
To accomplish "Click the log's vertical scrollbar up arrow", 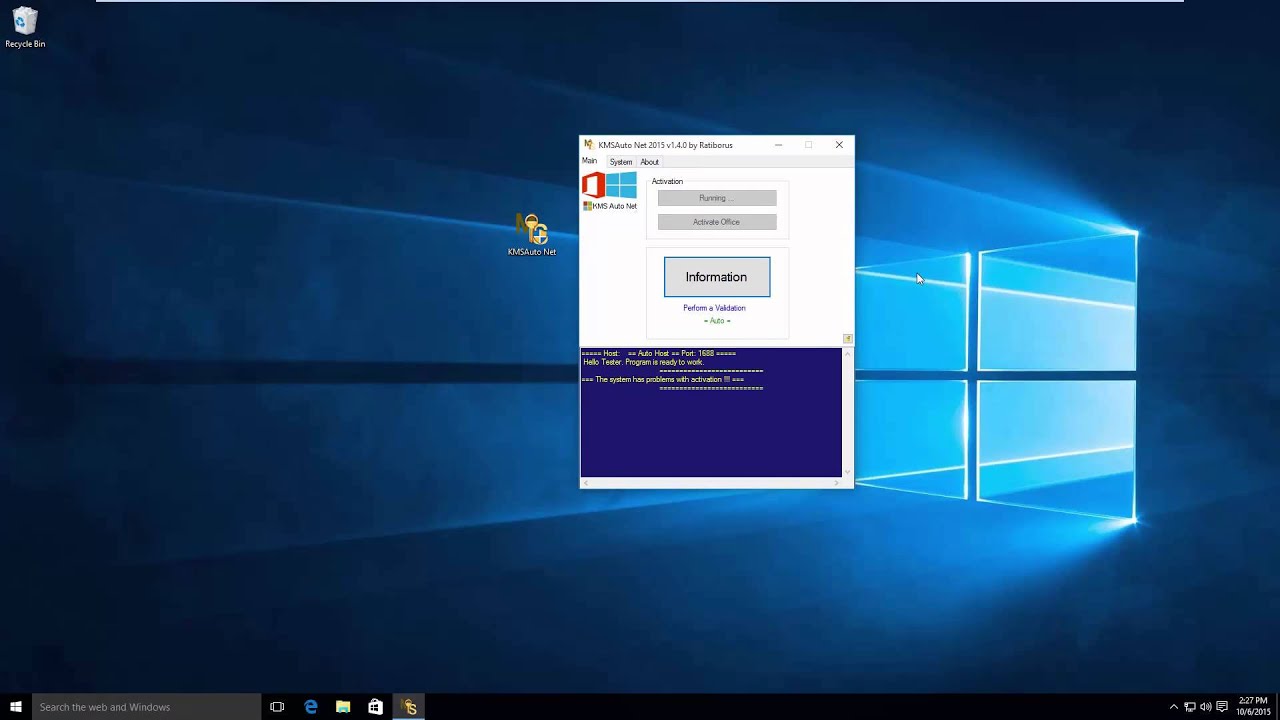I will (848, 353).
